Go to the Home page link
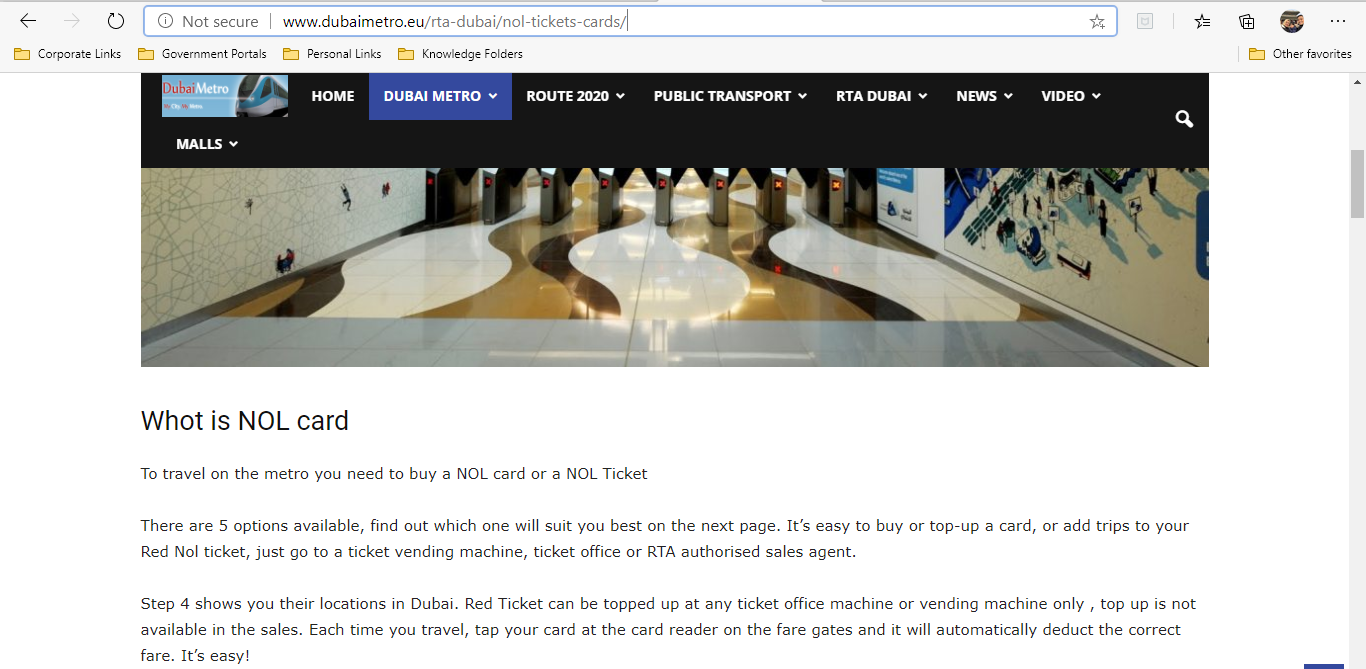The image size is (1366, 669). click(x=333, y=96)
